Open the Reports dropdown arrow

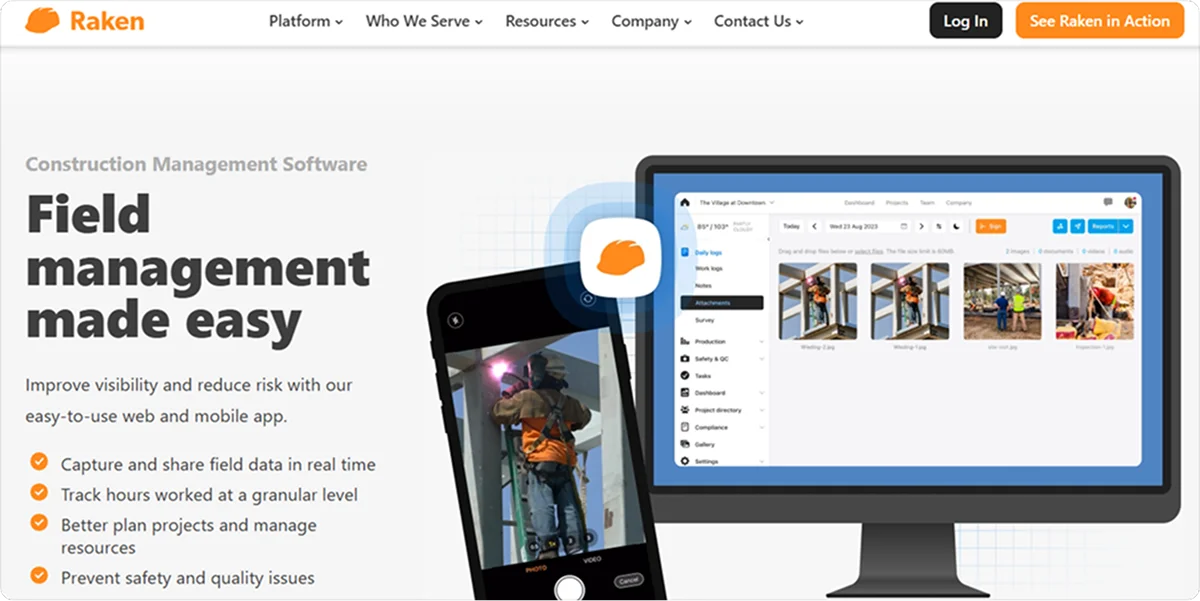[1126, 226]
